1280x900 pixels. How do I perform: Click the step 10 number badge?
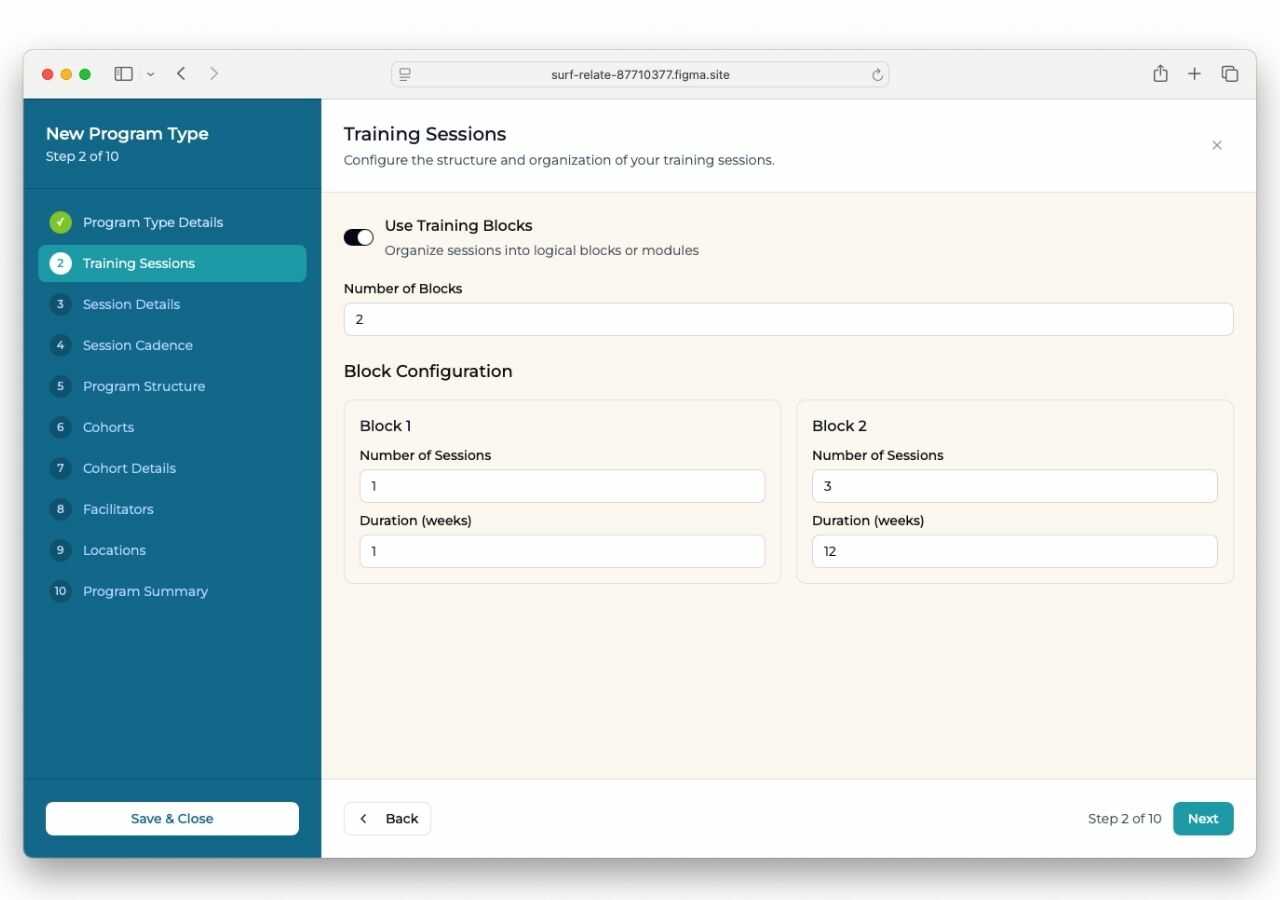(60, 591)
